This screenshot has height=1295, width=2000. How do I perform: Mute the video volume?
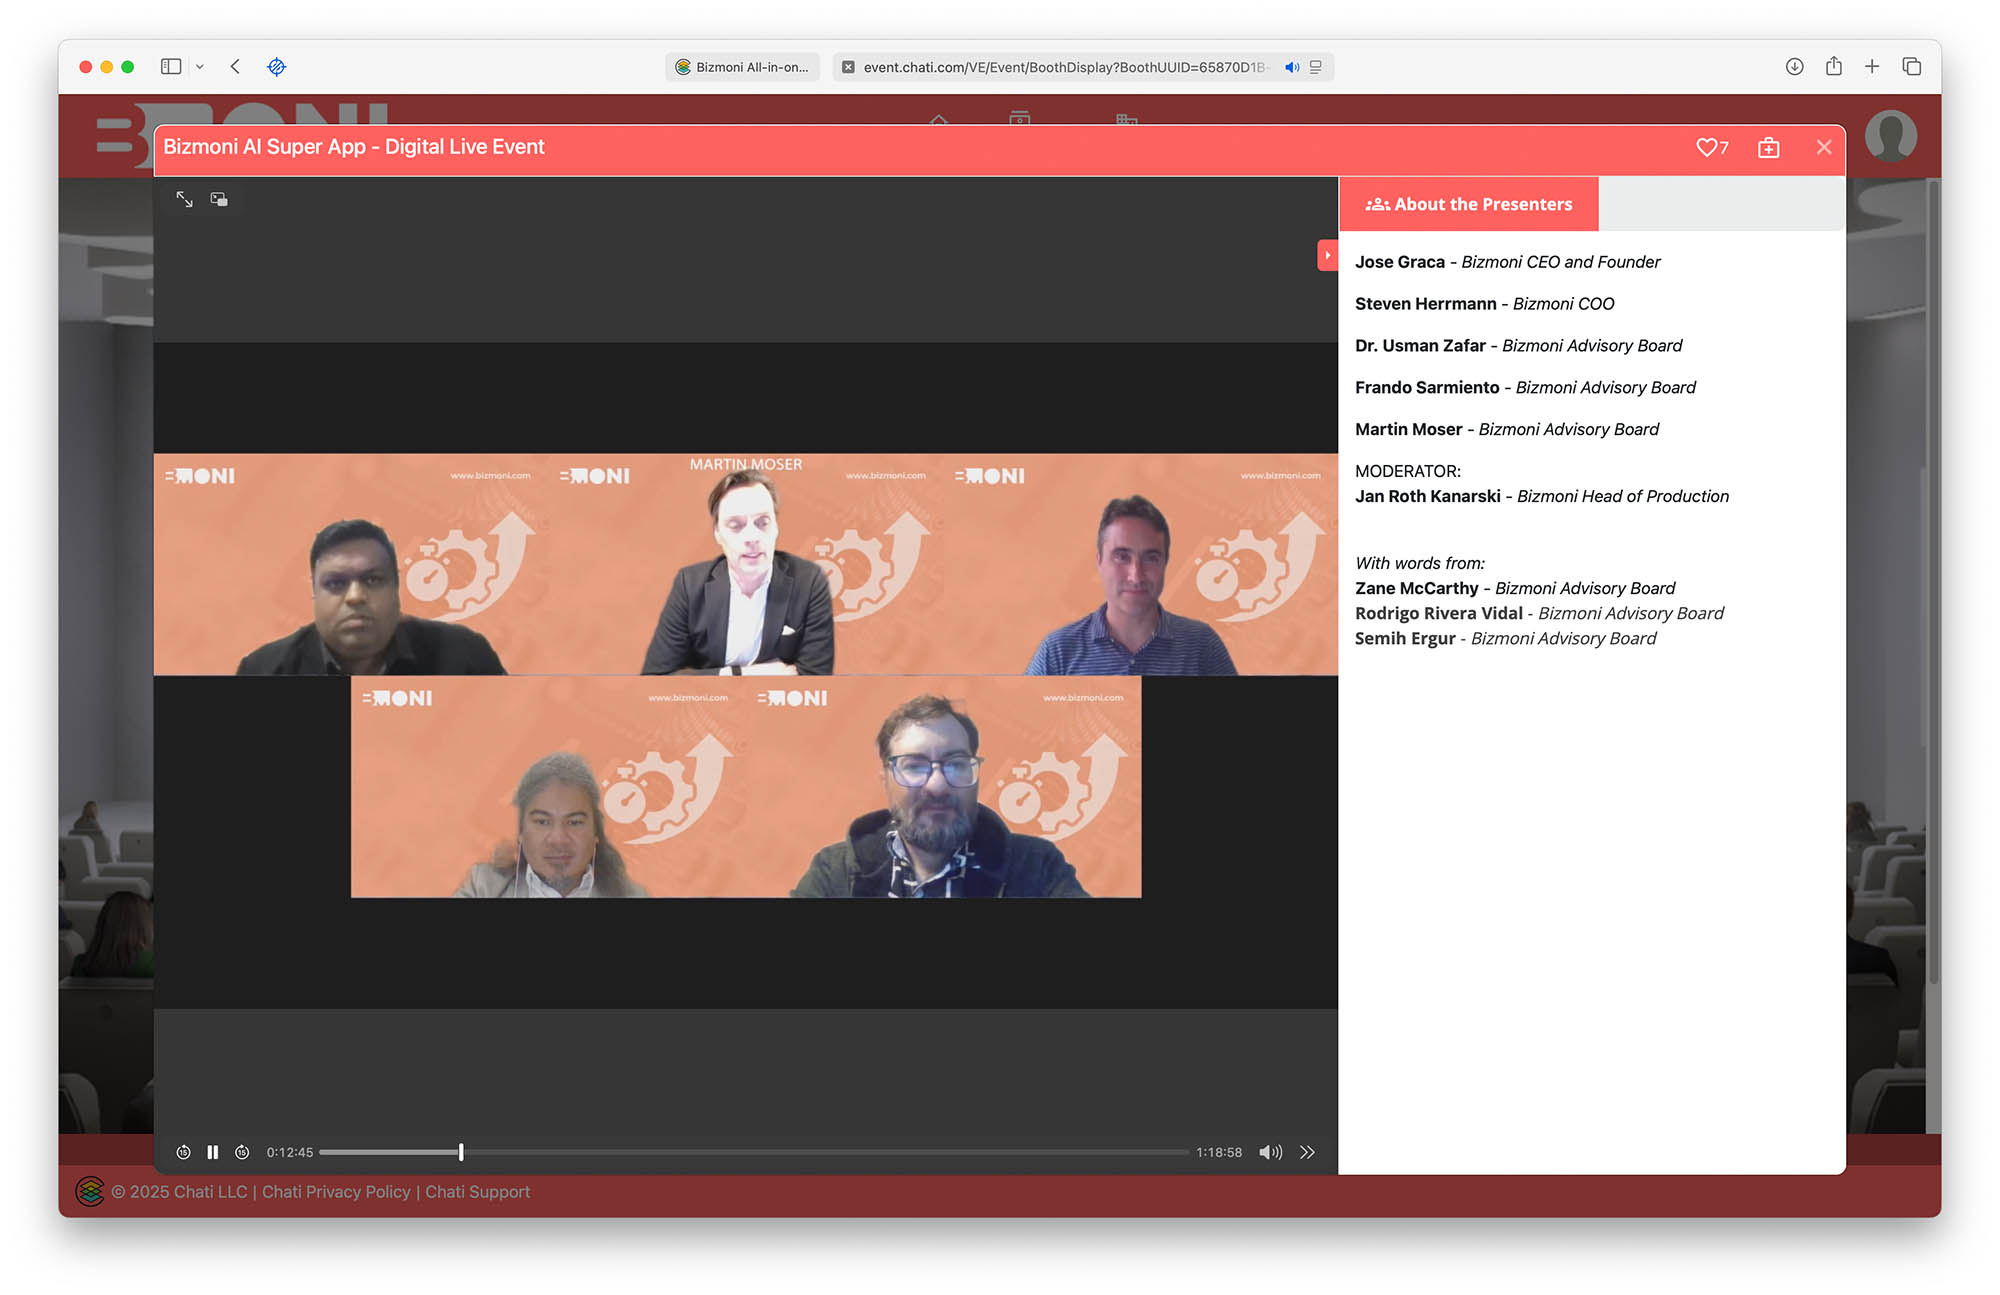pyautogui.click(x=1270, y=1152)
